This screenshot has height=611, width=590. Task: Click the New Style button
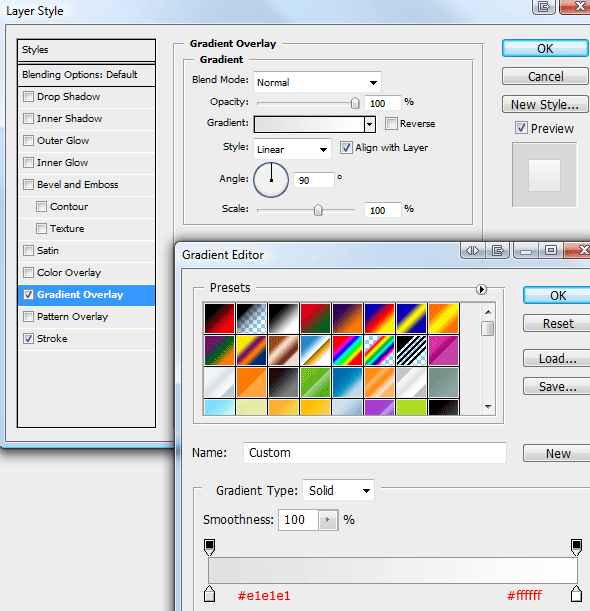click(x=545, y=104)
